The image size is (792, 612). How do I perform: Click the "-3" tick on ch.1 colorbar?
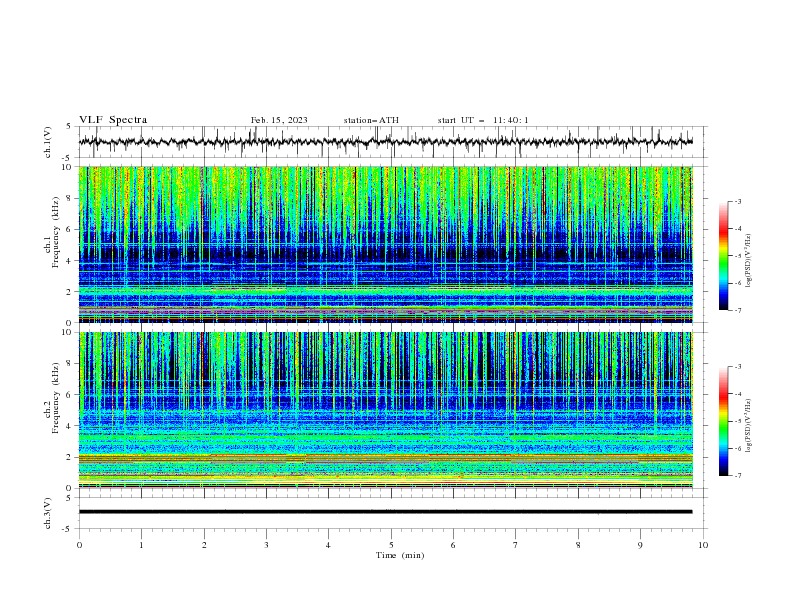pos(737,201)
